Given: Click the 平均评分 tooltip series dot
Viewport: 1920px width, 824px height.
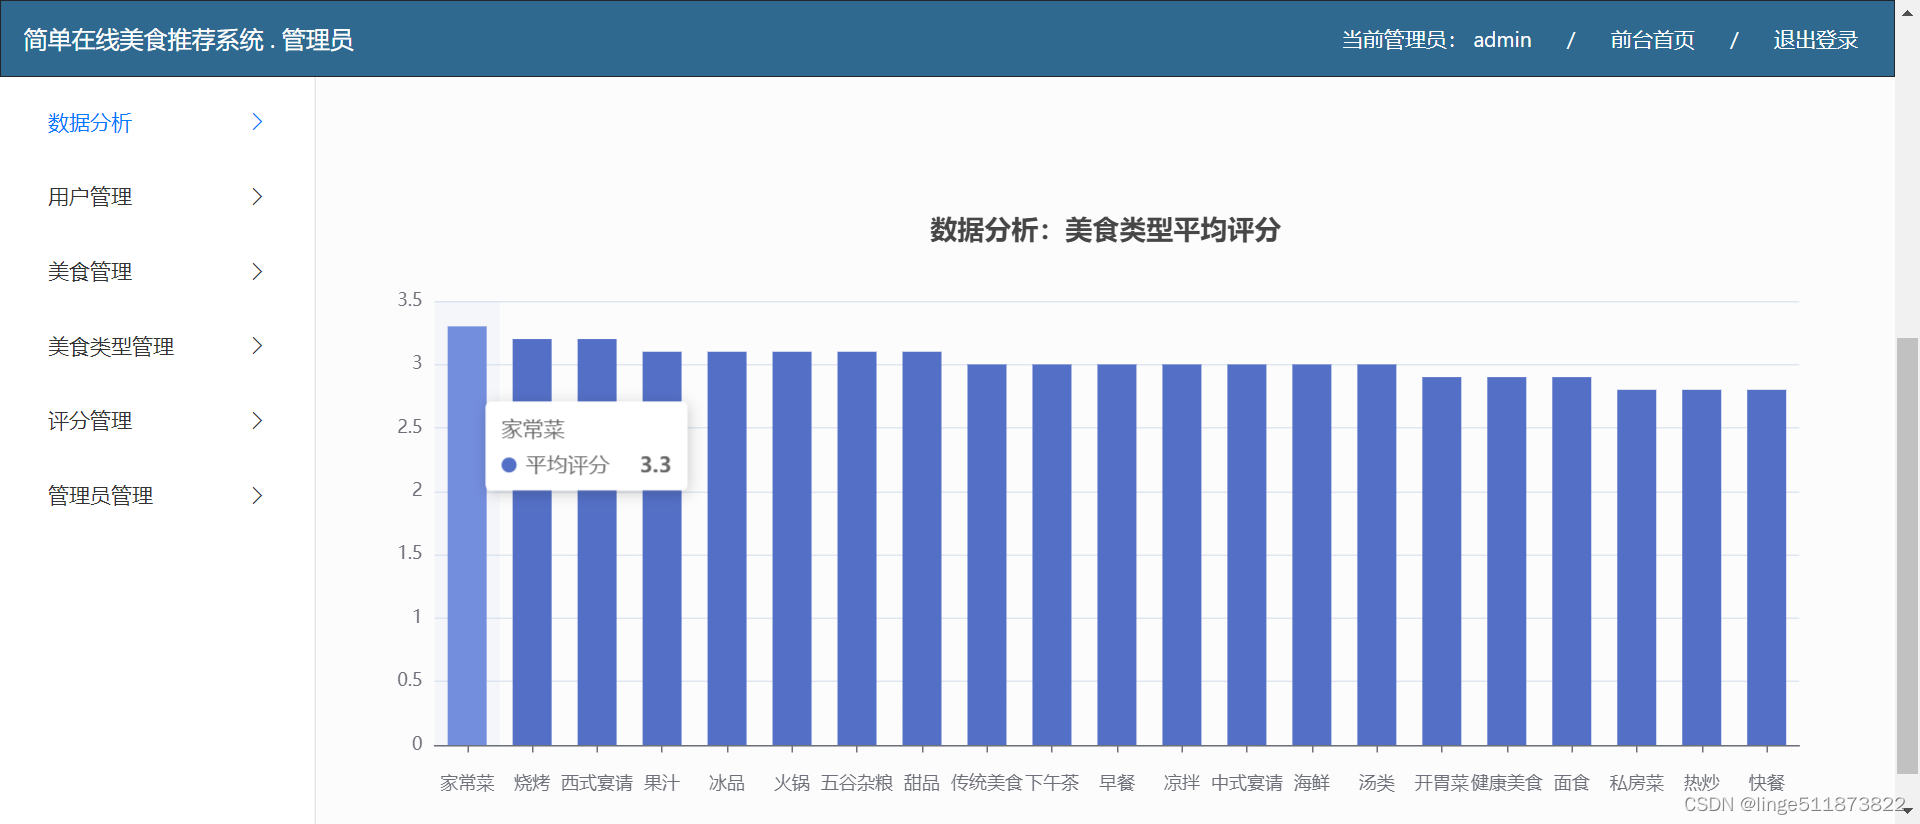Looking at the screenshot, I should pos(509,465).
